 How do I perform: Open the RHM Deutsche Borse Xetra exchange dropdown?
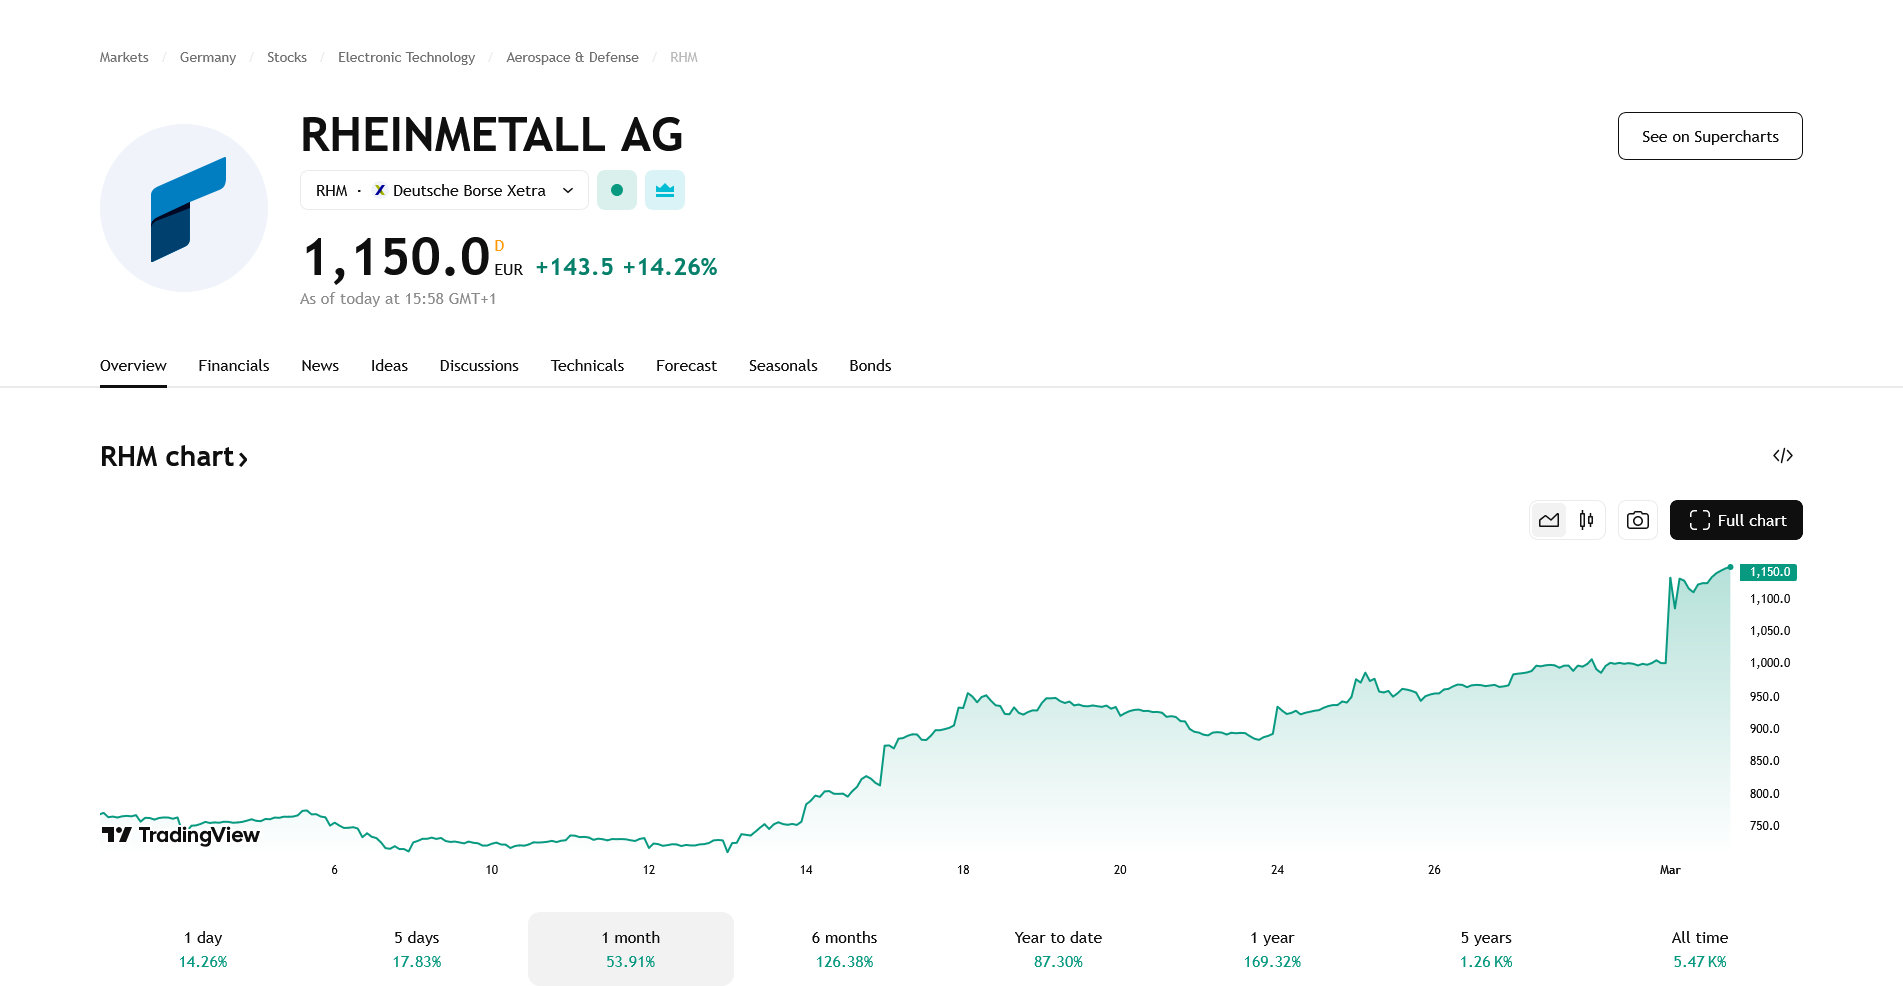(444, 190)
